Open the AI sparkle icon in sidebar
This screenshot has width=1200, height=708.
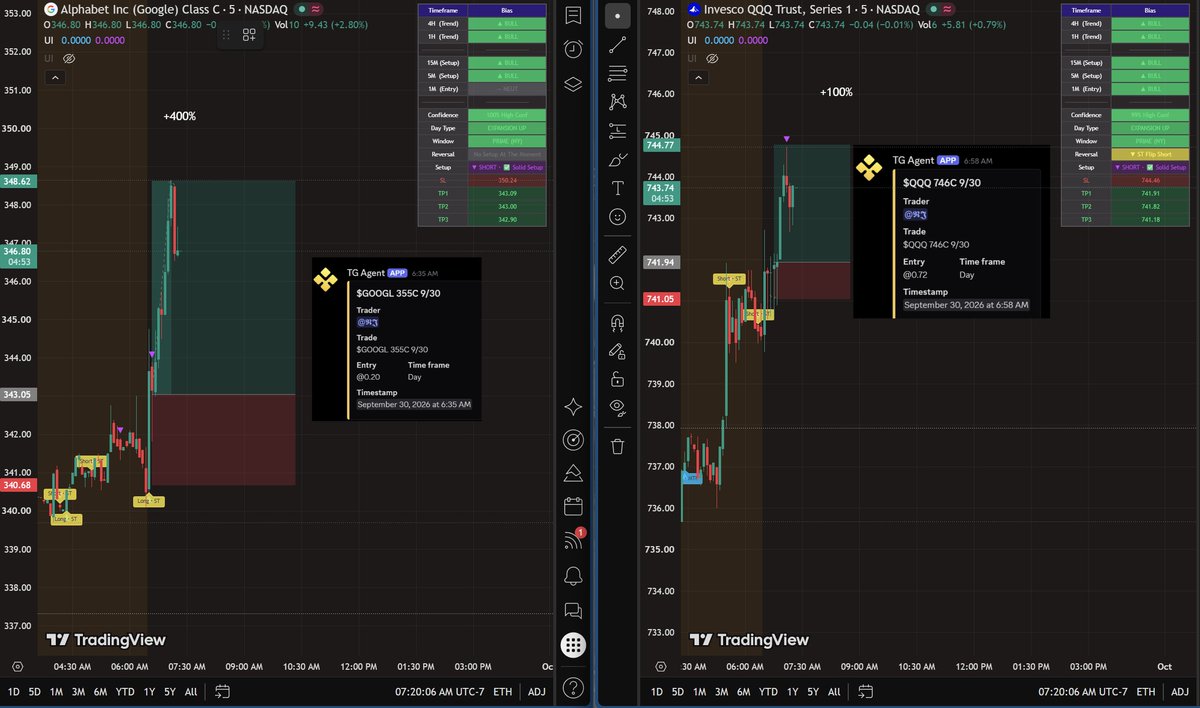573,406
